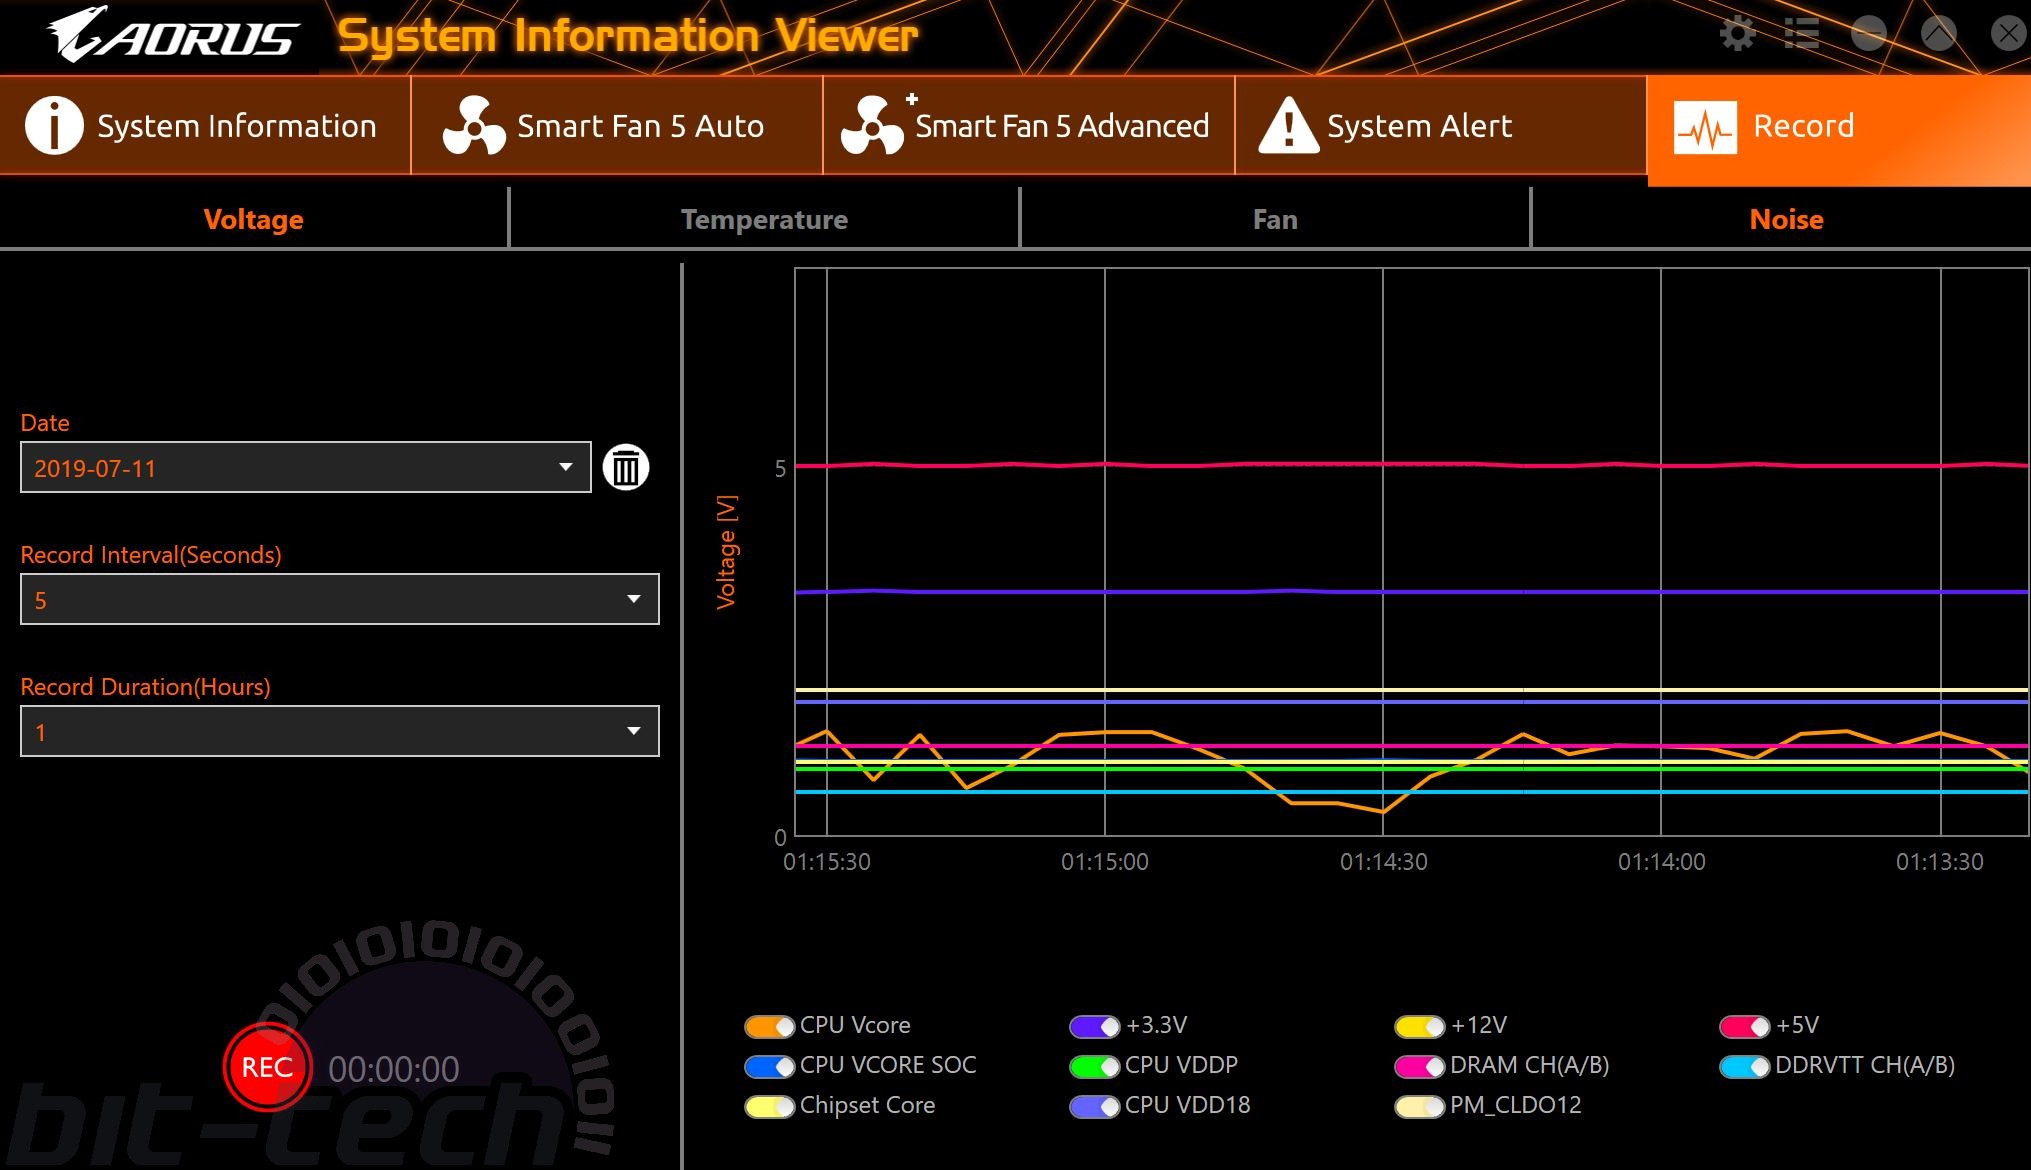The width and height of the screenshot is (2031, 1170).
Task: Click the PM_CLDO12 legend label
Action: 1516,1105
